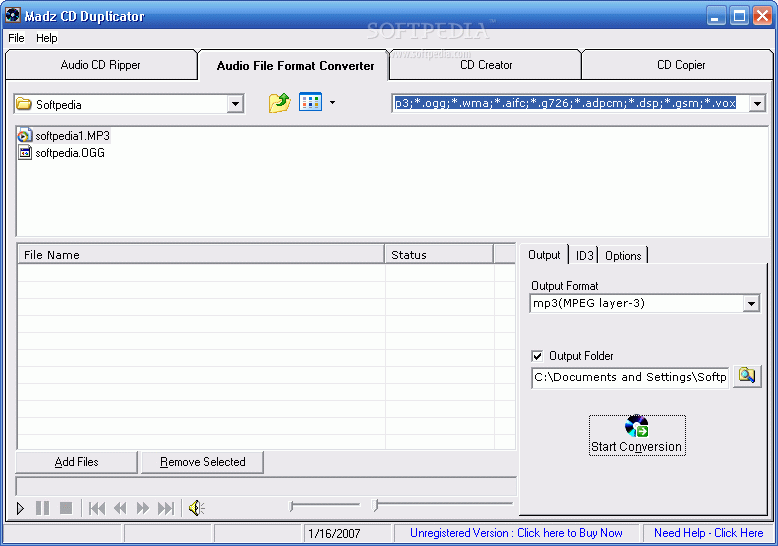The image size is (778, 546).
Task: Select the Output sub-tab
Action: [x=544, y=255]
